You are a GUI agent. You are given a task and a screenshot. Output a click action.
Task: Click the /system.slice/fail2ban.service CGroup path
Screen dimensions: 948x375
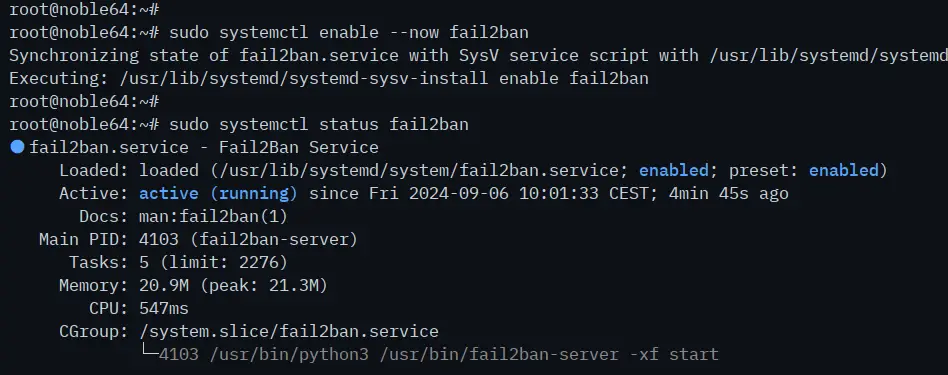coord(289,331)
